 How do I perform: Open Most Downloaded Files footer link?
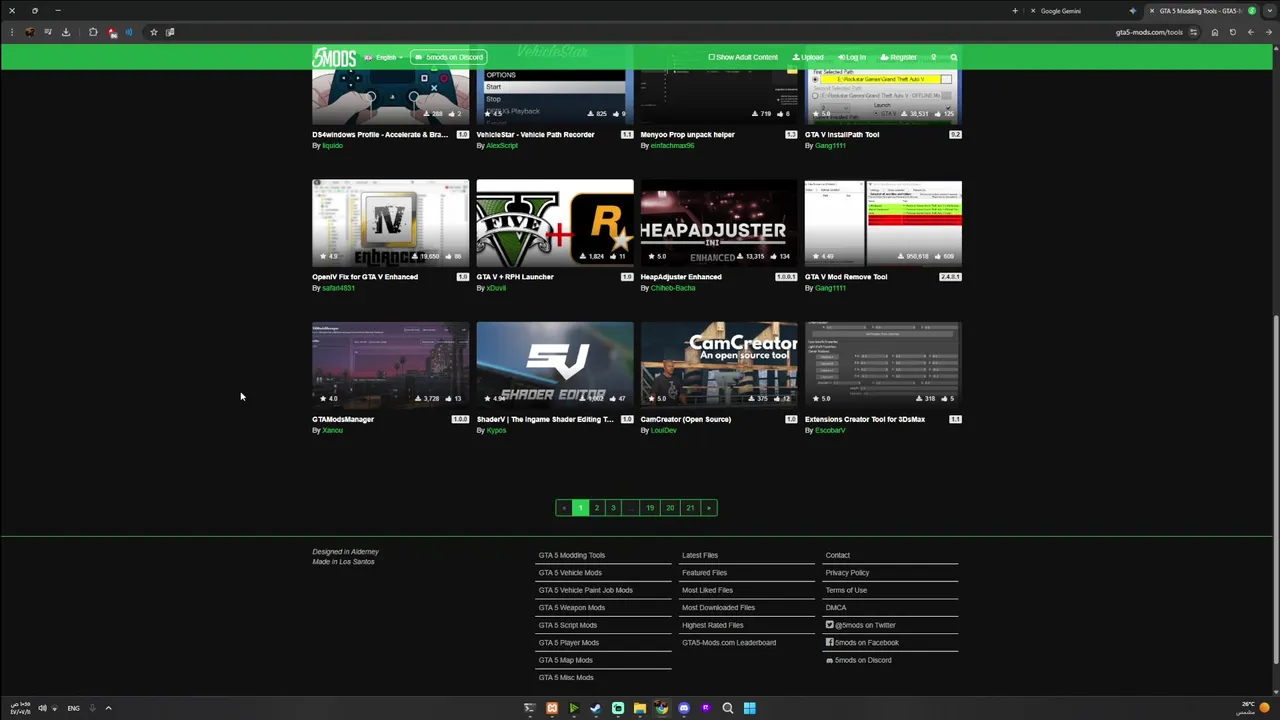(x=718, y=608)
